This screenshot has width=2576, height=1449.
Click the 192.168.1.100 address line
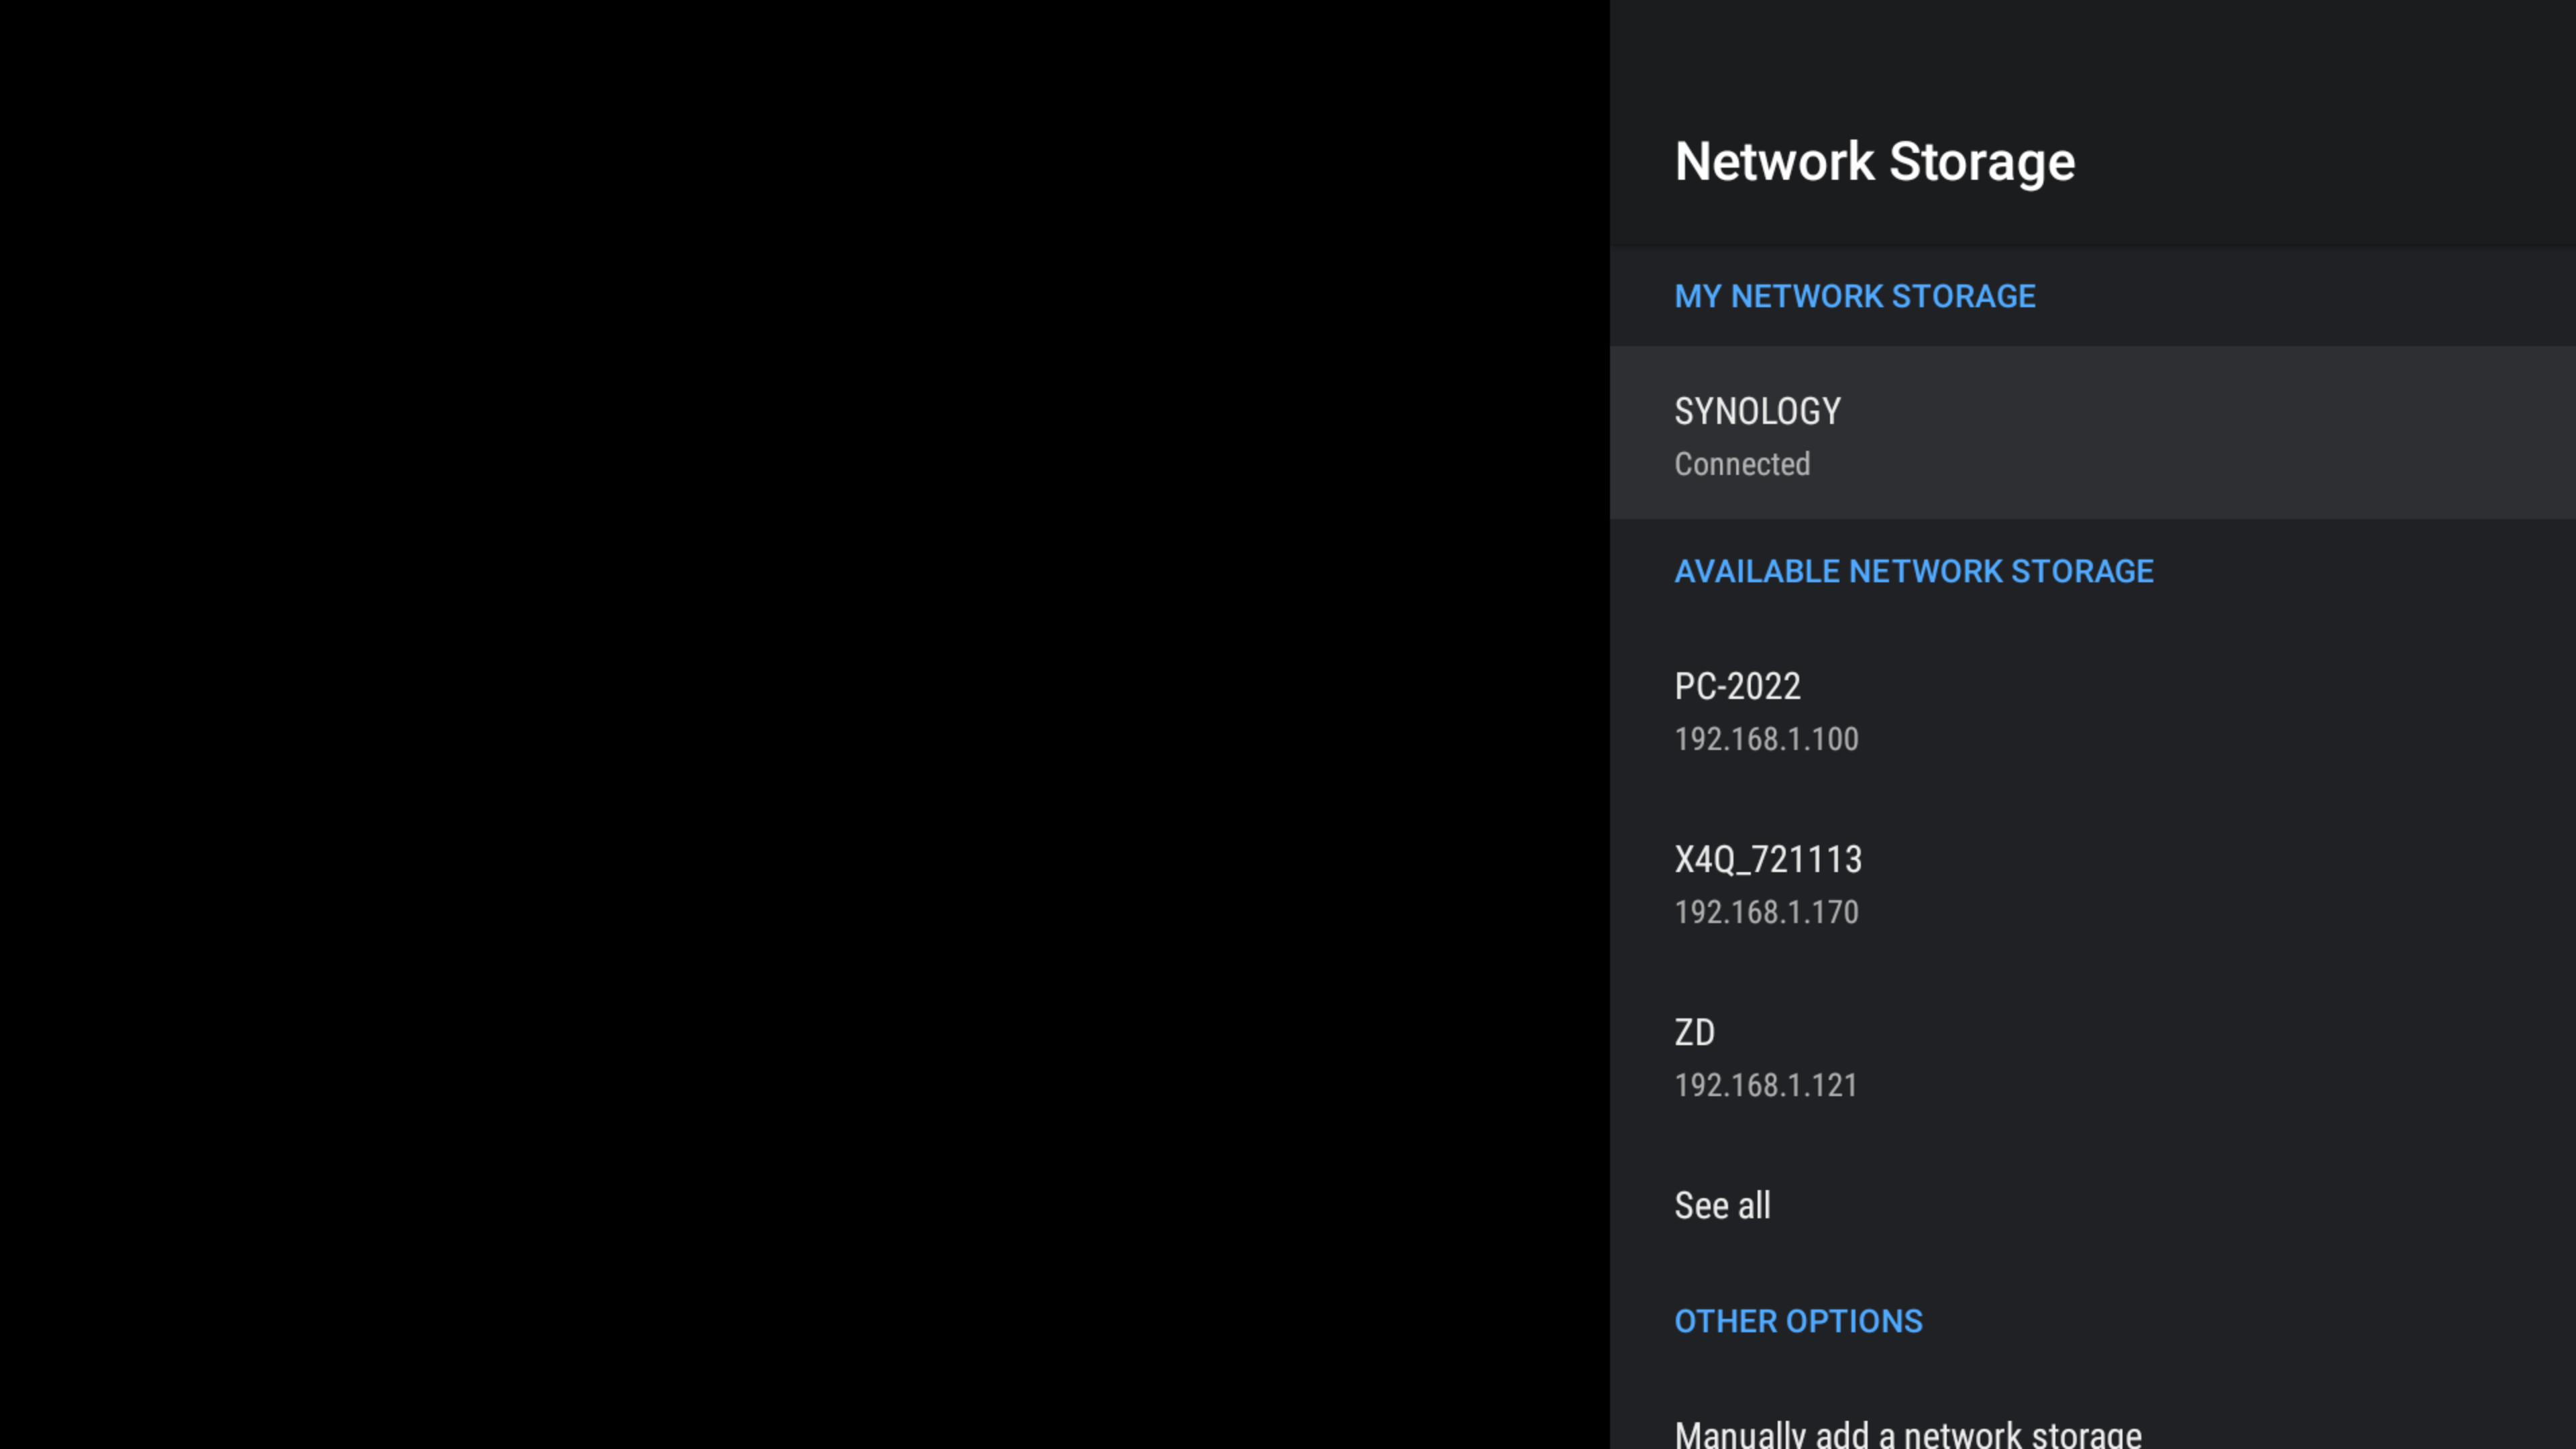tap(1766, 739)
